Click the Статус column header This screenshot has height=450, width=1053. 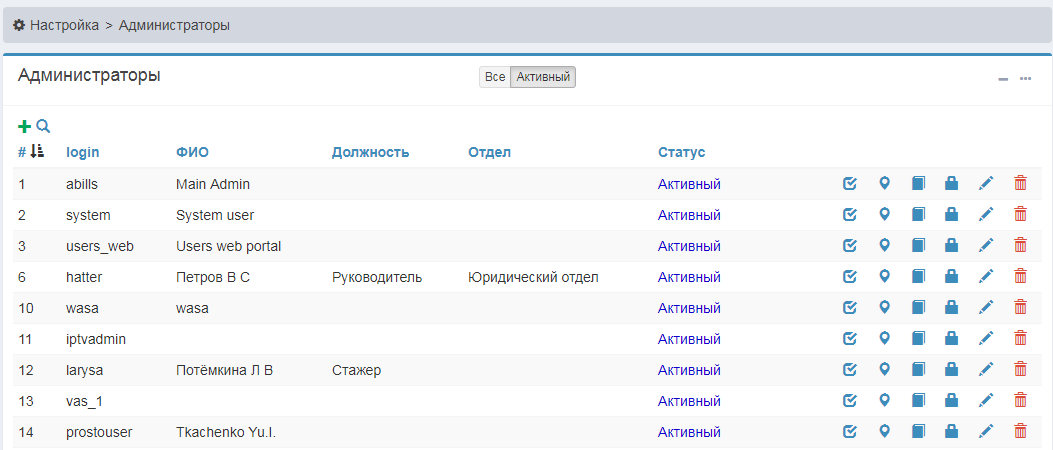681,152
